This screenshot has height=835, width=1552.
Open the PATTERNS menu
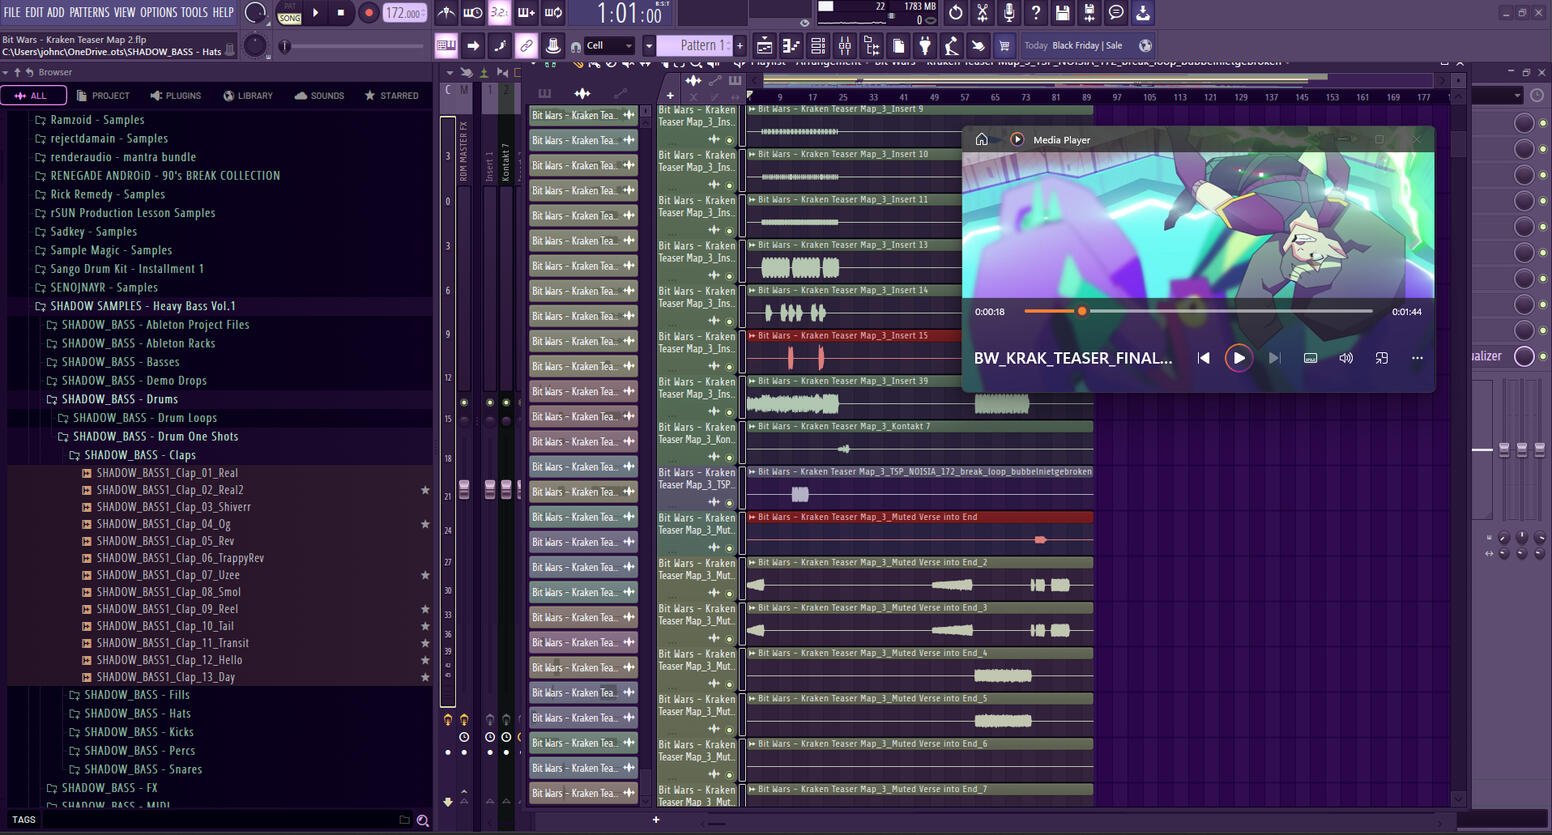[x=89, y=13]
